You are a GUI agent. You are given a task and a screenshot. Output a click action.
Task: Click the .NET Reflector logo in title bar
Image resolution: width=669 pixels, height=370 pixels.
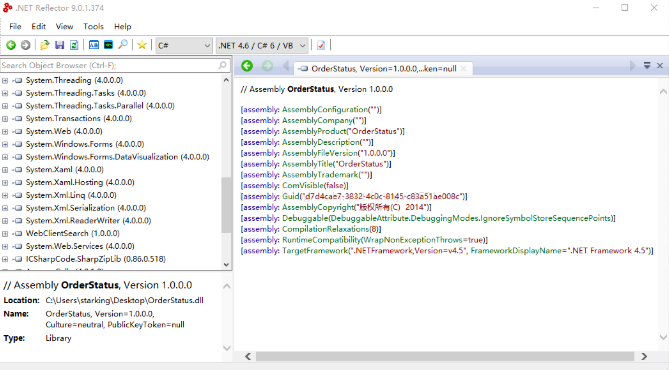click(x=8, y=8)
